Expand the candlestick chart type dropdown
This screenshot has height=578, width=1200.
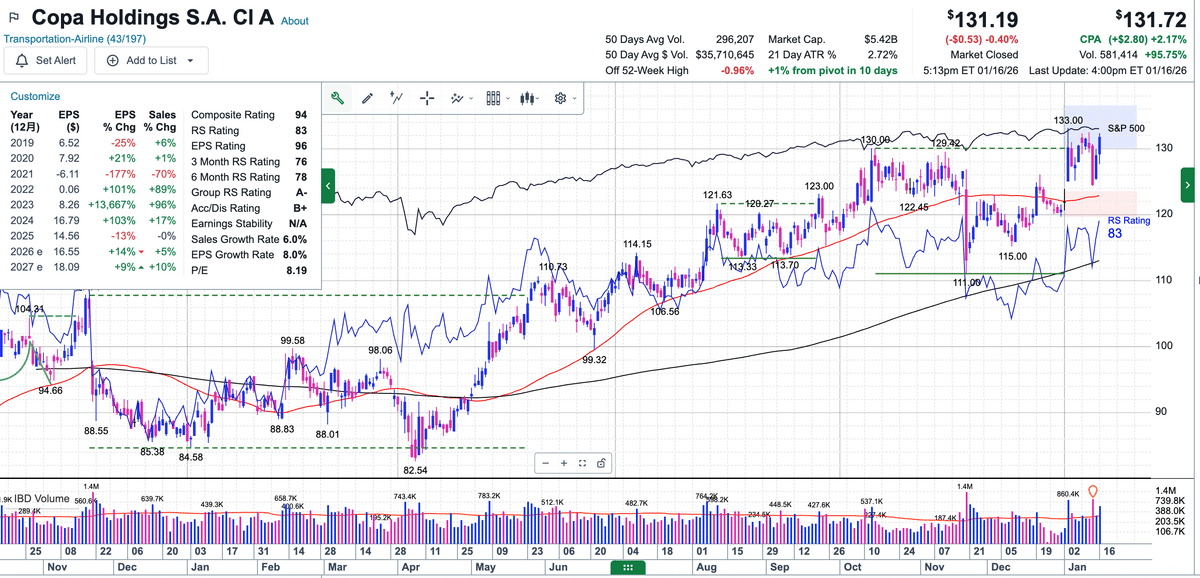[530, 98]
